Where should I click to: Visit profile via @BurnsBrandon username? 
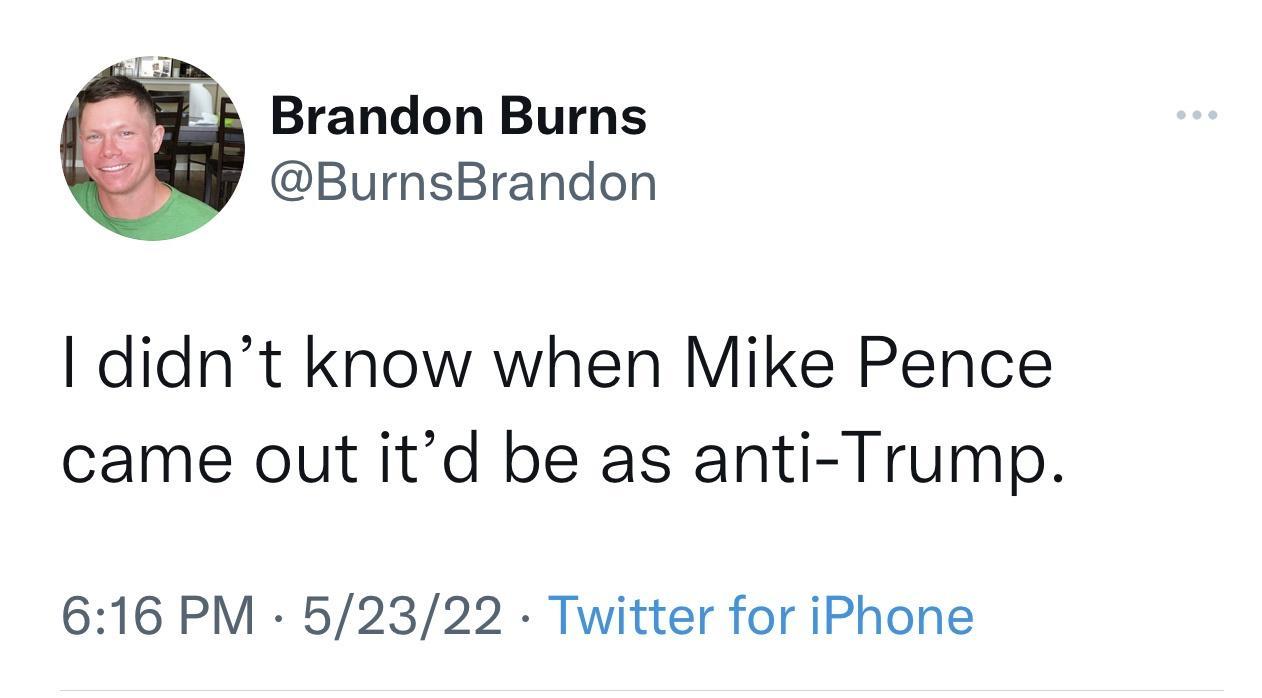[463, 181]
